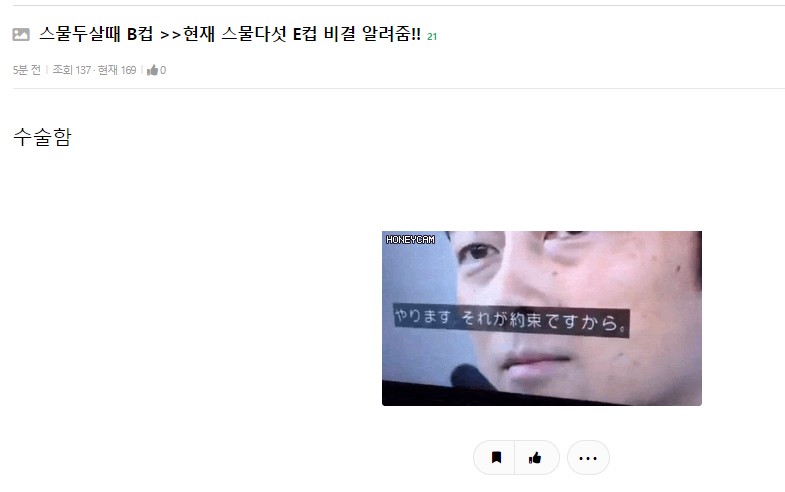Open the three-dots more options menu
The height and width of the screenshot is (492, 785).
pos(588,457)
